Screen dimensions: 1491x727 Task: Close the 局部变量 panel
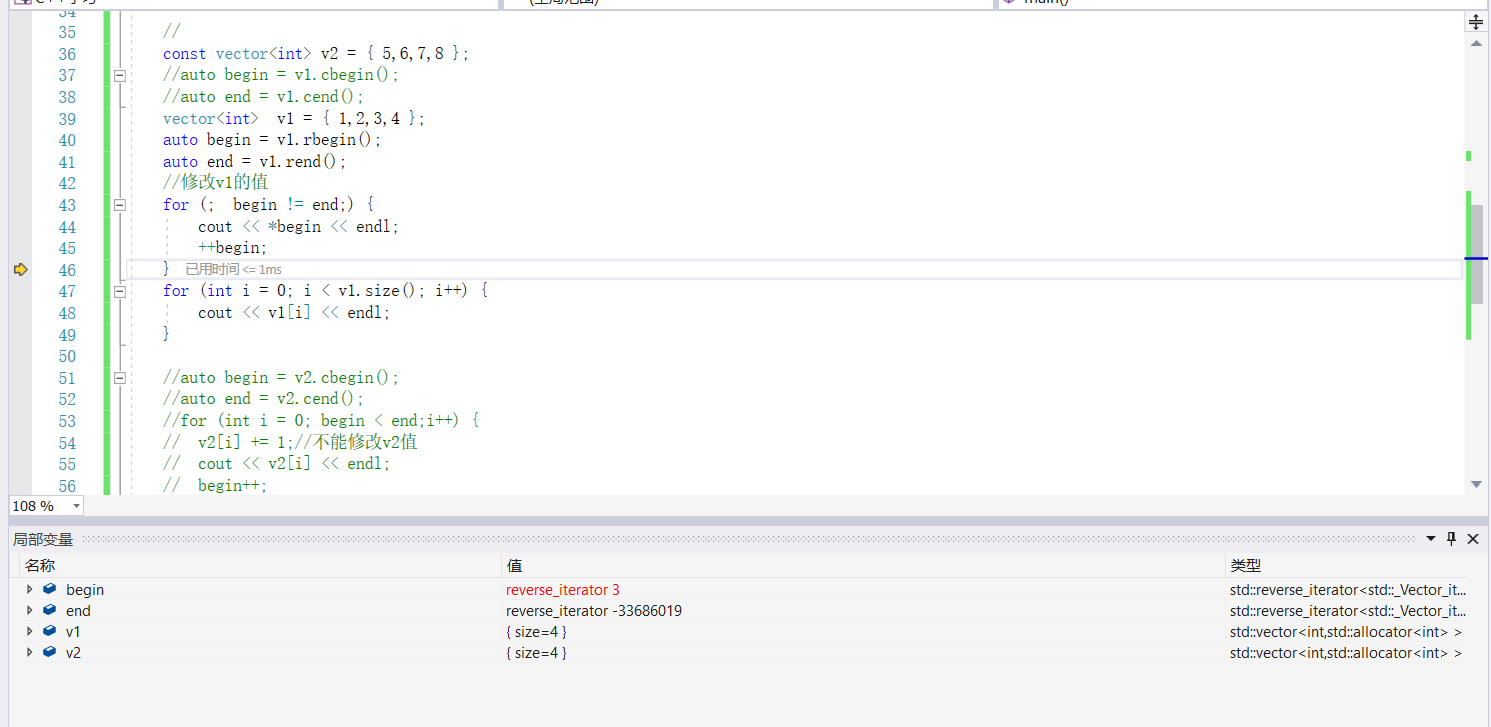[1473, 539]
